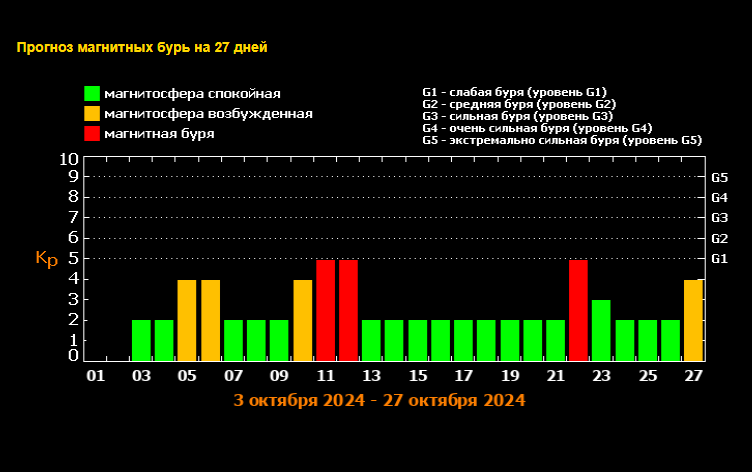This screenshot has height=472, width=752.
Task: Click the '01' date label on x-axis
Action: click(x=95, y=376)
